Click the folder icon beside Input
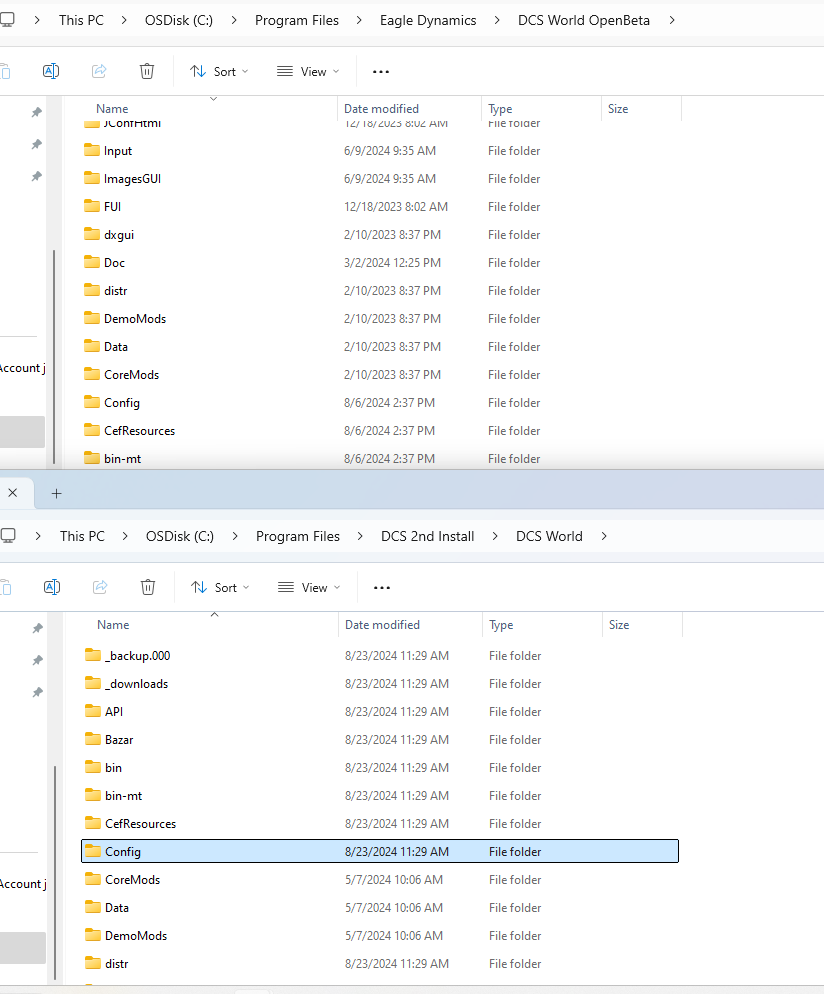The image size is (824, 994). [x=92, y=150]
